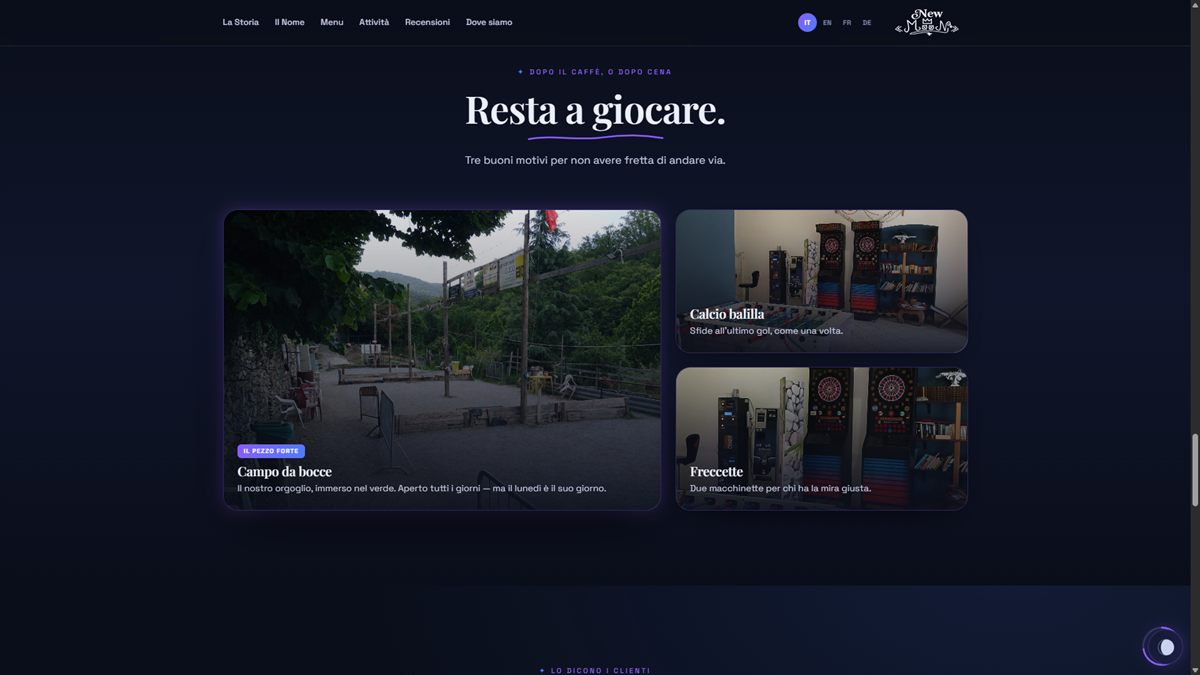1200x675 pixels.
Task: Navigate to Dove siamo
Action: pyautogui.click(x=489, y=22)
